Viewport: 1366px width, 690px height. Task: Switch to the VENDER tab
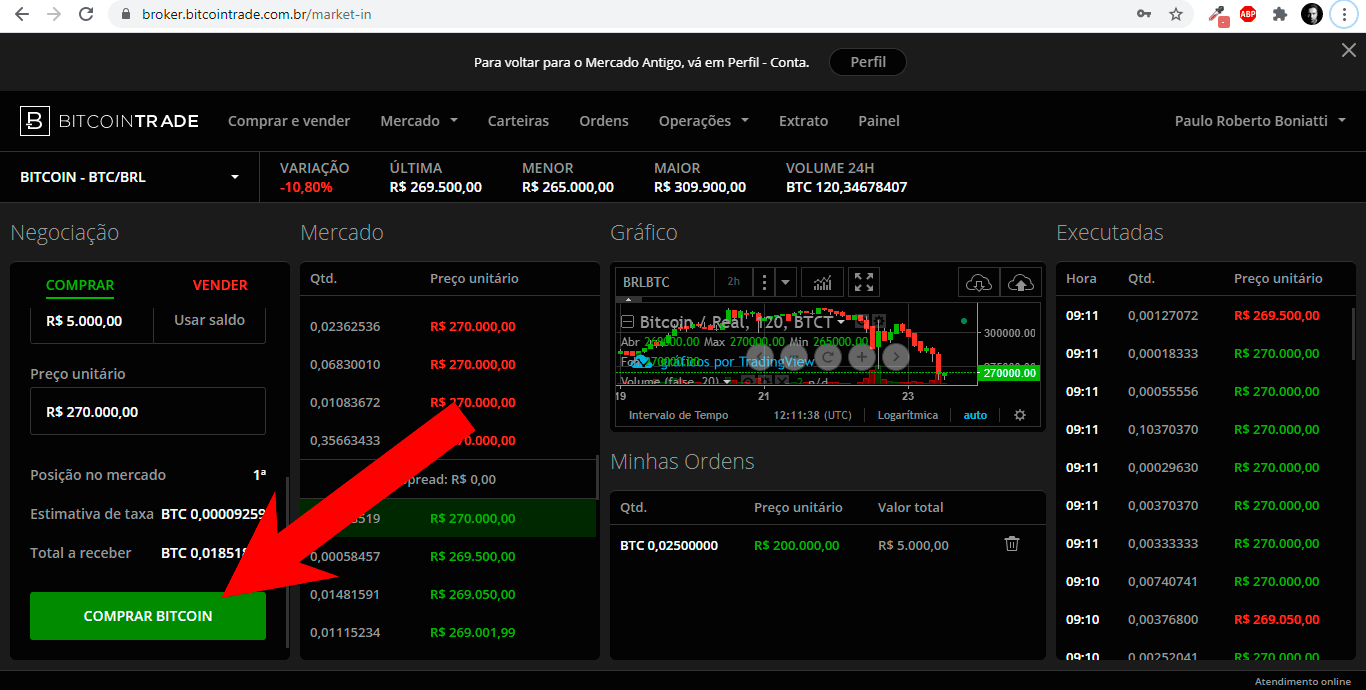[219, 285]
